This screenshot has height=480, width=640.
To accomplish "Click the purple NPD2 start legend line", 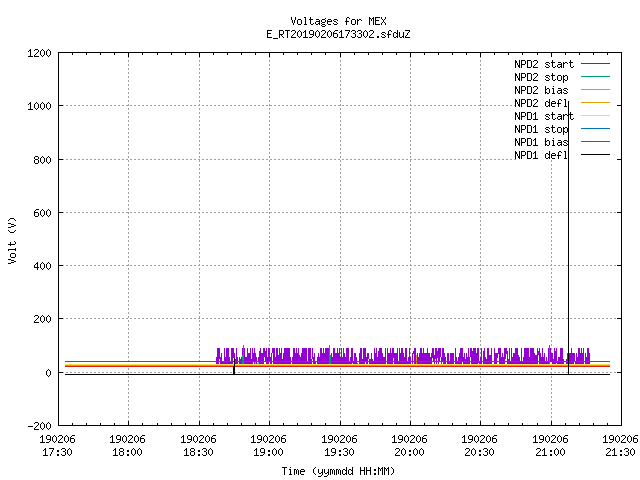I will pos(596,64).
